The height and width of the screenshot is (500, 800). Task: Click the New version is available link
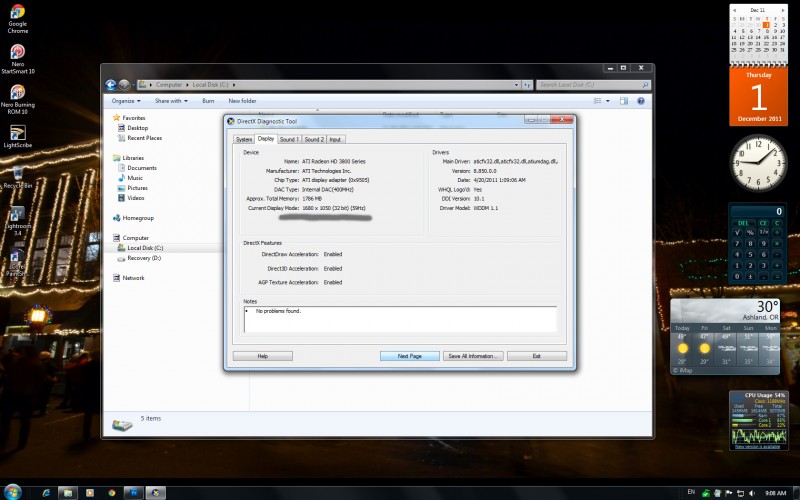[757, 446]
